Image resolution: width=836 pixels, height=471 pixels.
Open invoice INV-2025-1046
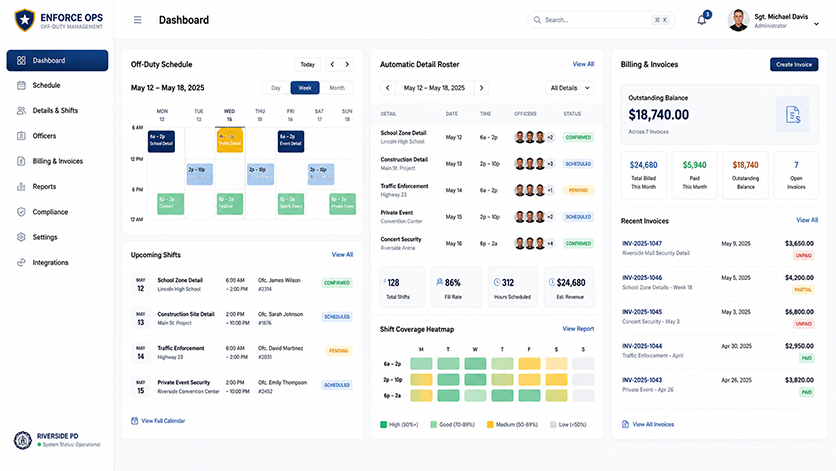[642, 277]
